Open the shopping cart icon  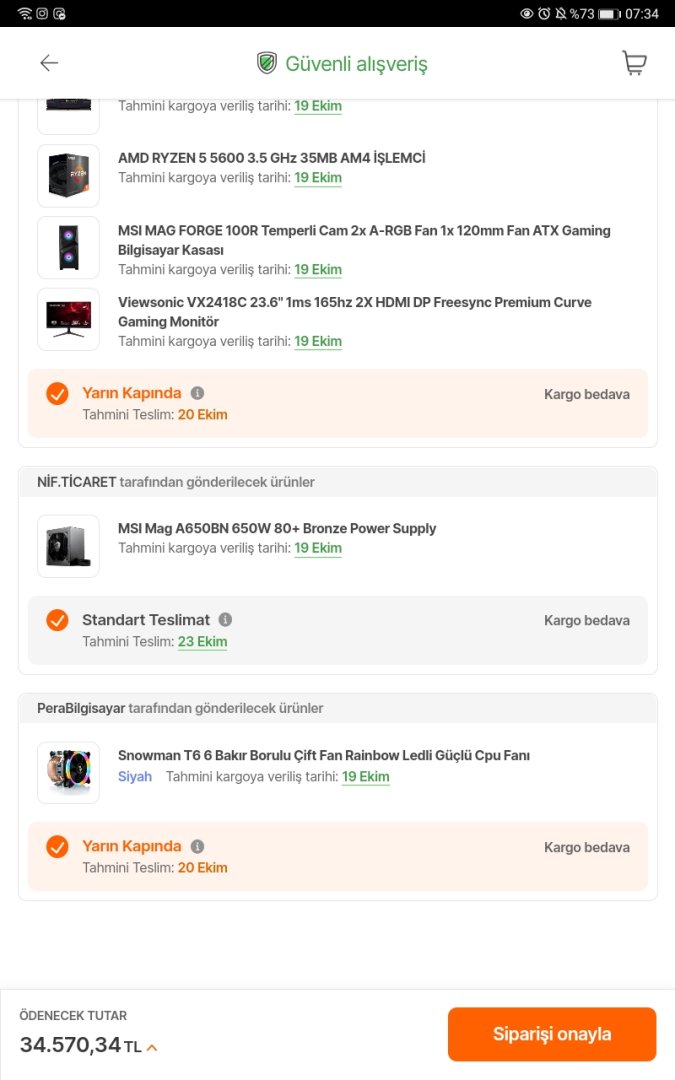pyautogui.click(x=634, y=63)
